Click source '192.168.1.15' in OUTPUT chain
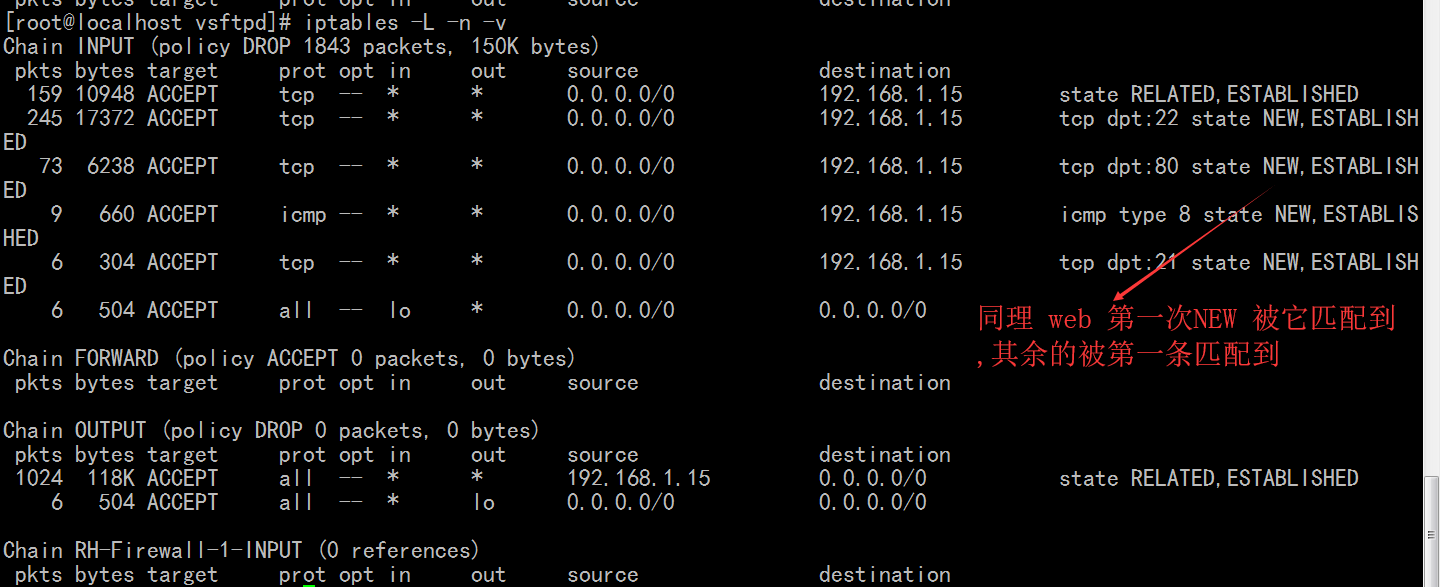The image size is (1440, 587). 639,478
